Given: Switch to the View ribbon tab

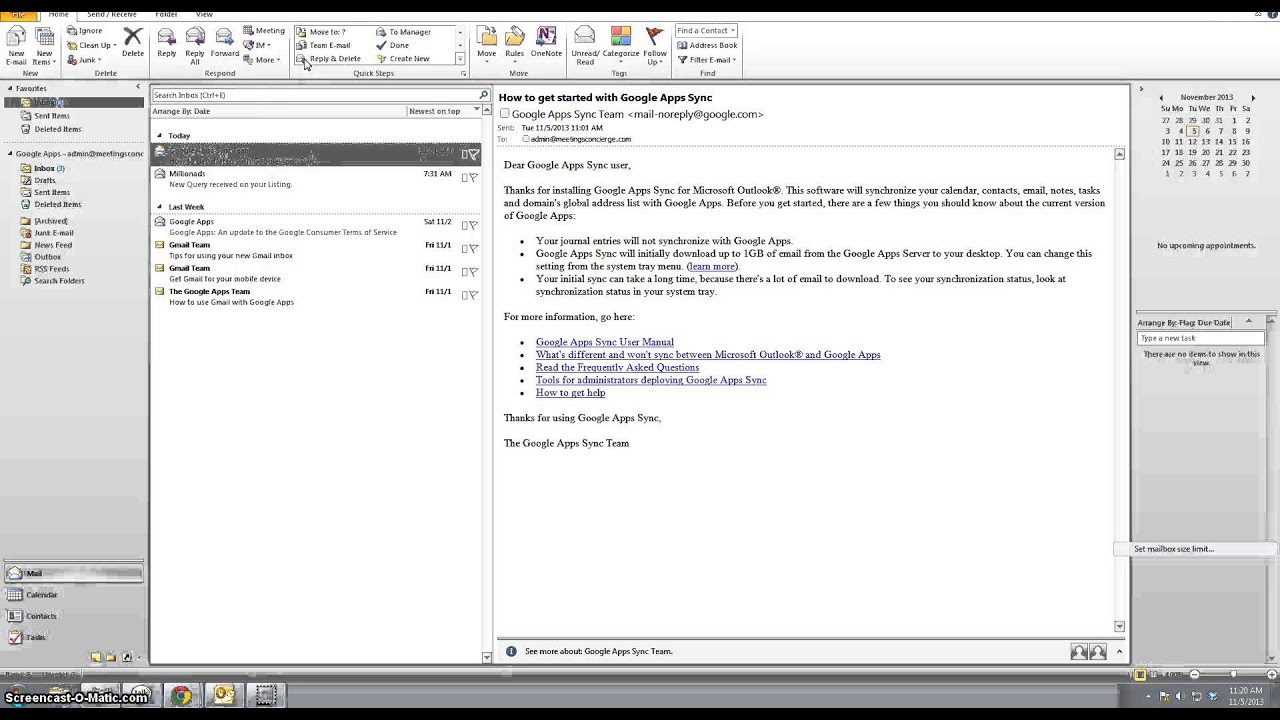Looking at the screenshot, I should click(204, 14).
